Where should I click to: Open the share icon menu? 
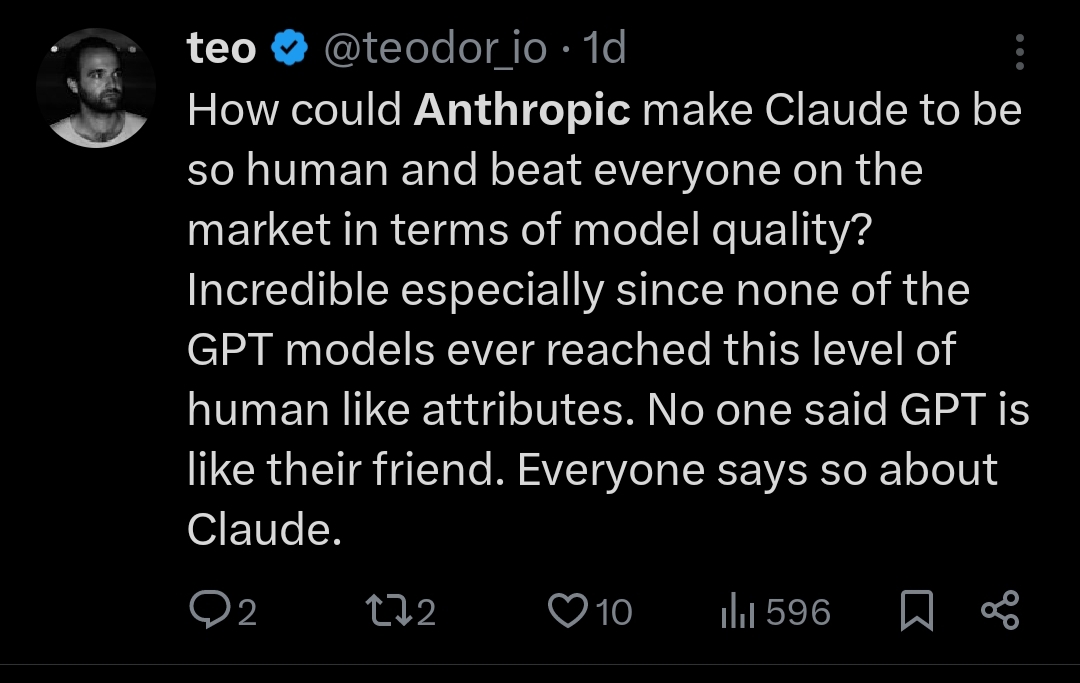(x=999, y=611)
